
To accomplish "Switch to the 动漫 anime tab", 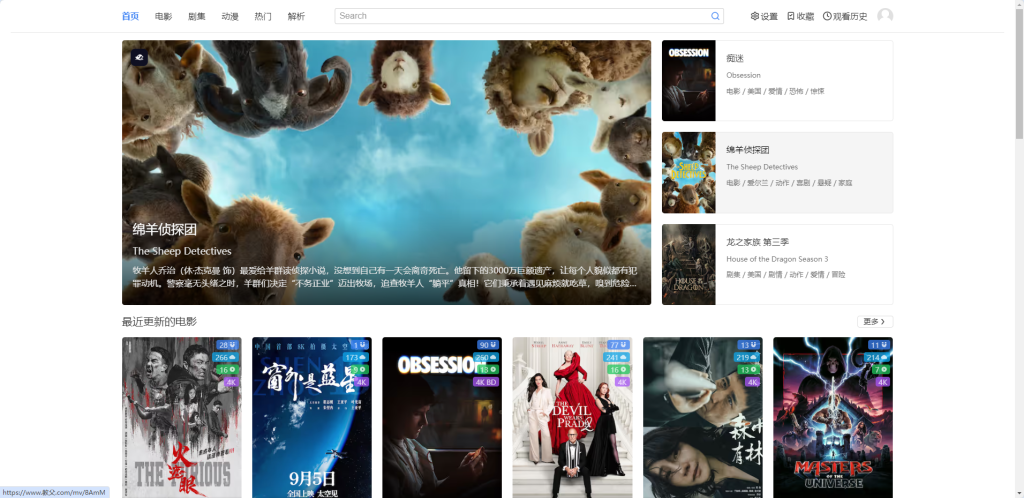I will pyautogui.click(x=230, y=16).
